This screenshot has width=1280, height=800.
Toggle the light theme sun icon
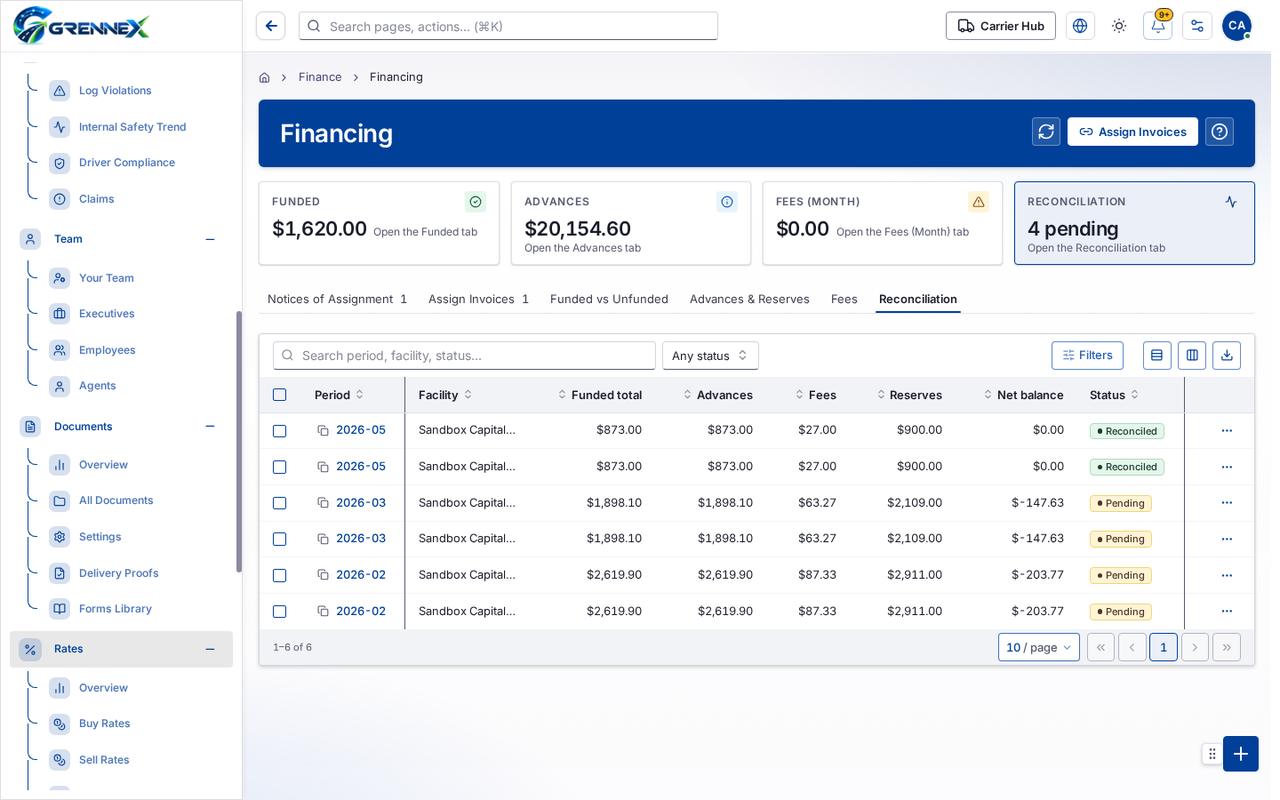tap(1119, 26)
